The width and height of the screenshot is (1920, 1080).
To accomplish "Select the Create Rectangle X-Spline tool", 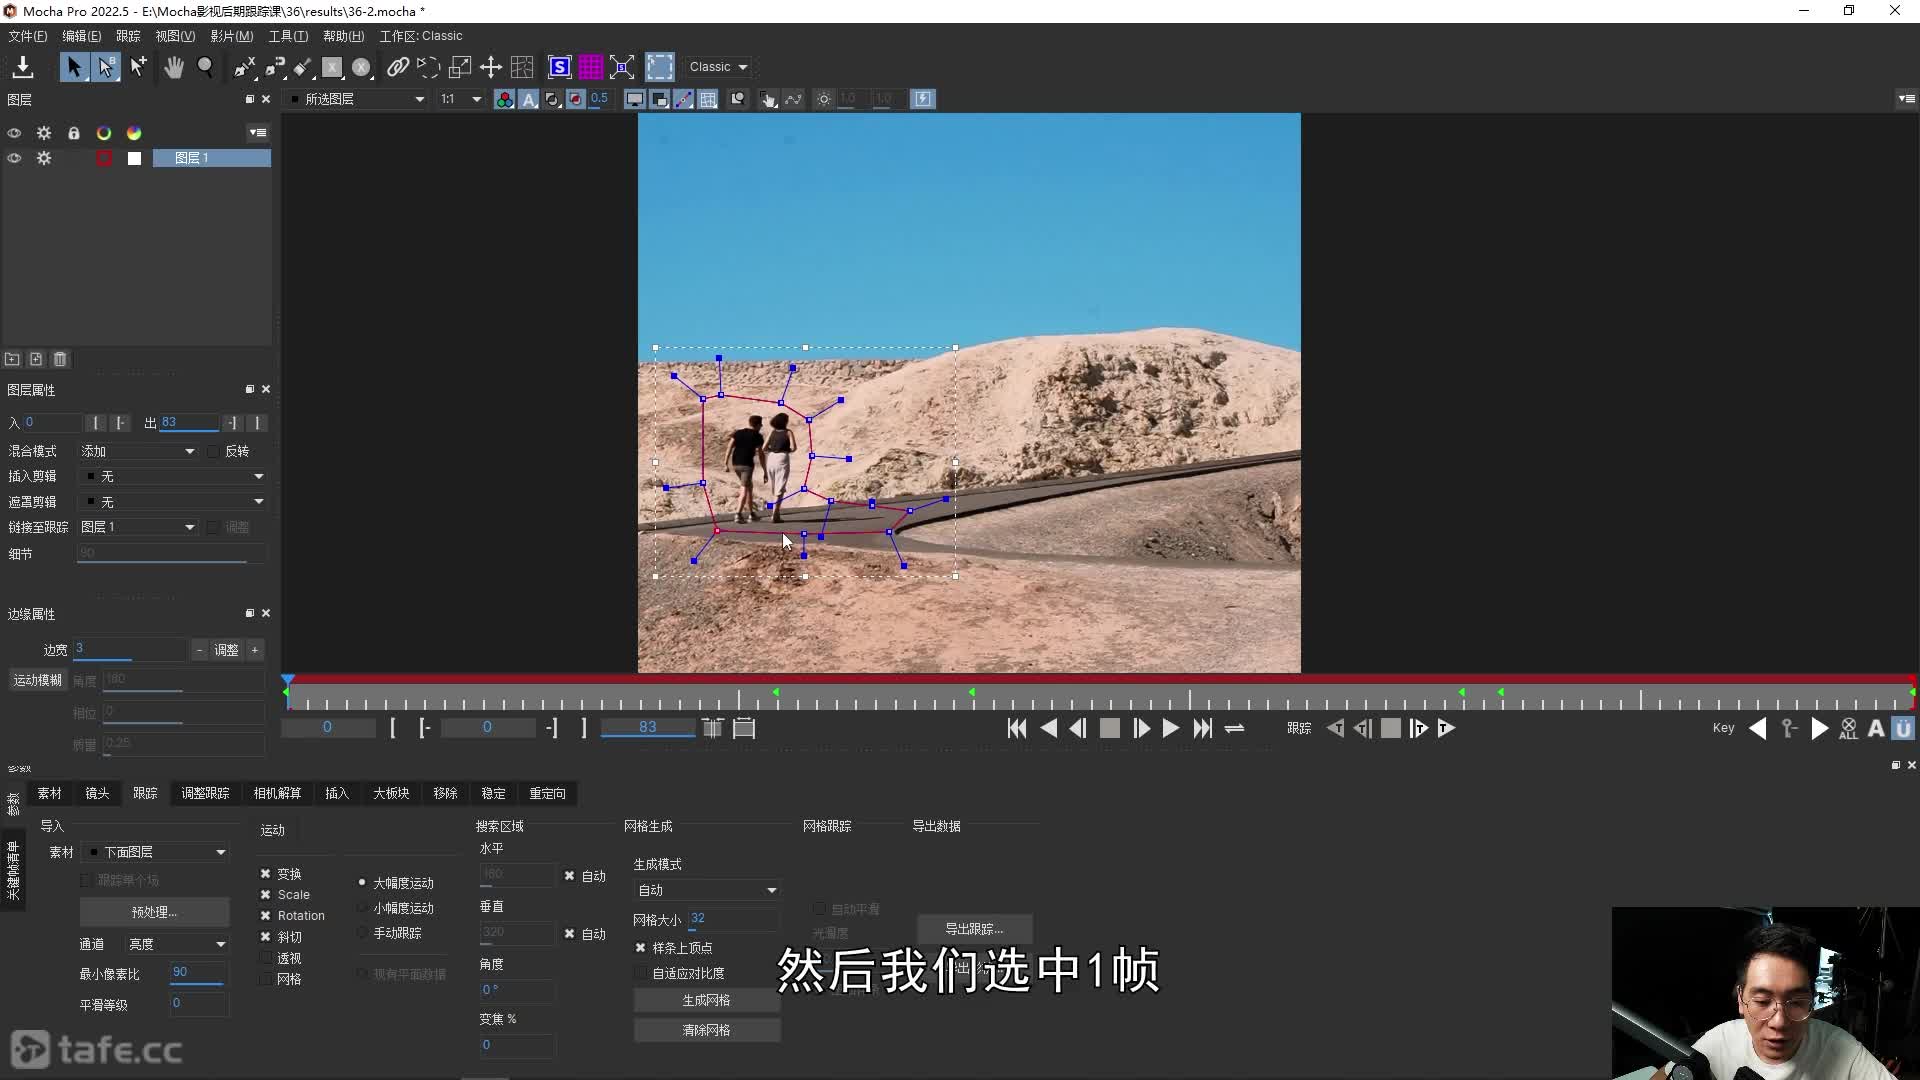I will click(332, 67).
